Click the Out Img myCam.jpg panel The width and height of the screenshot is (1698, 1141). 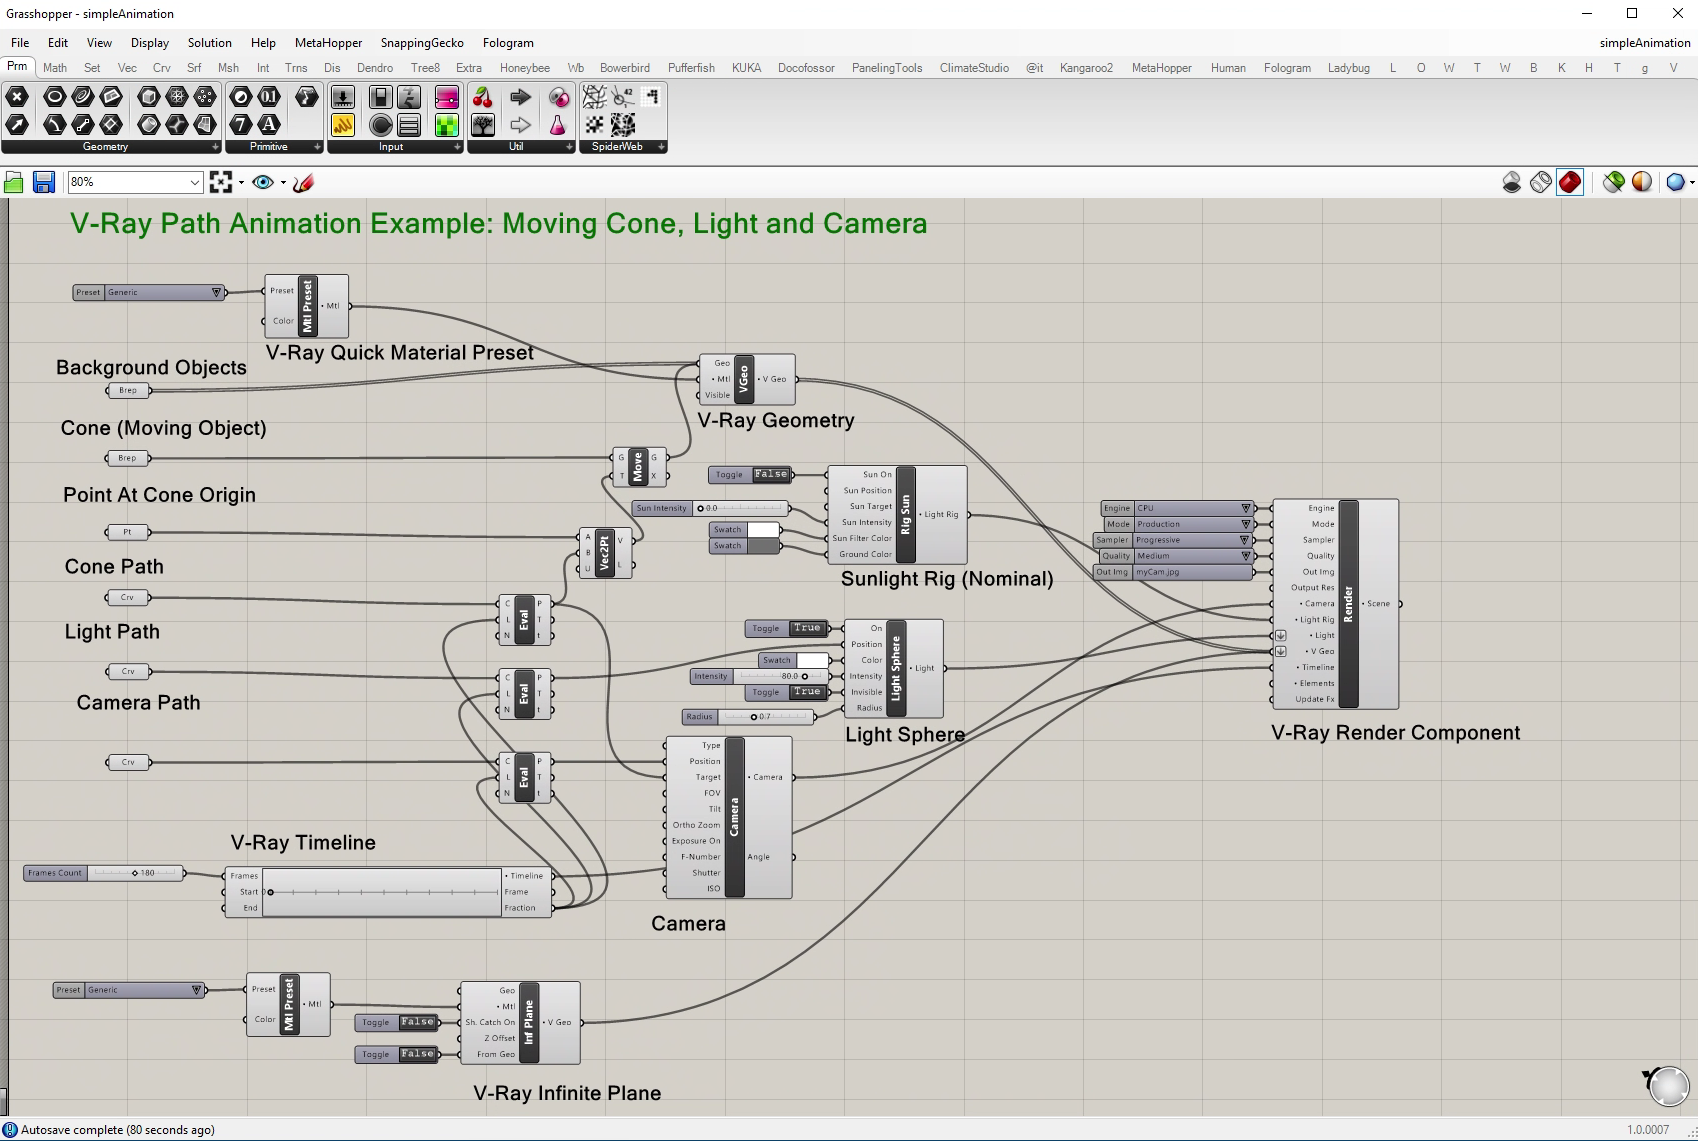pos(1172,572)
